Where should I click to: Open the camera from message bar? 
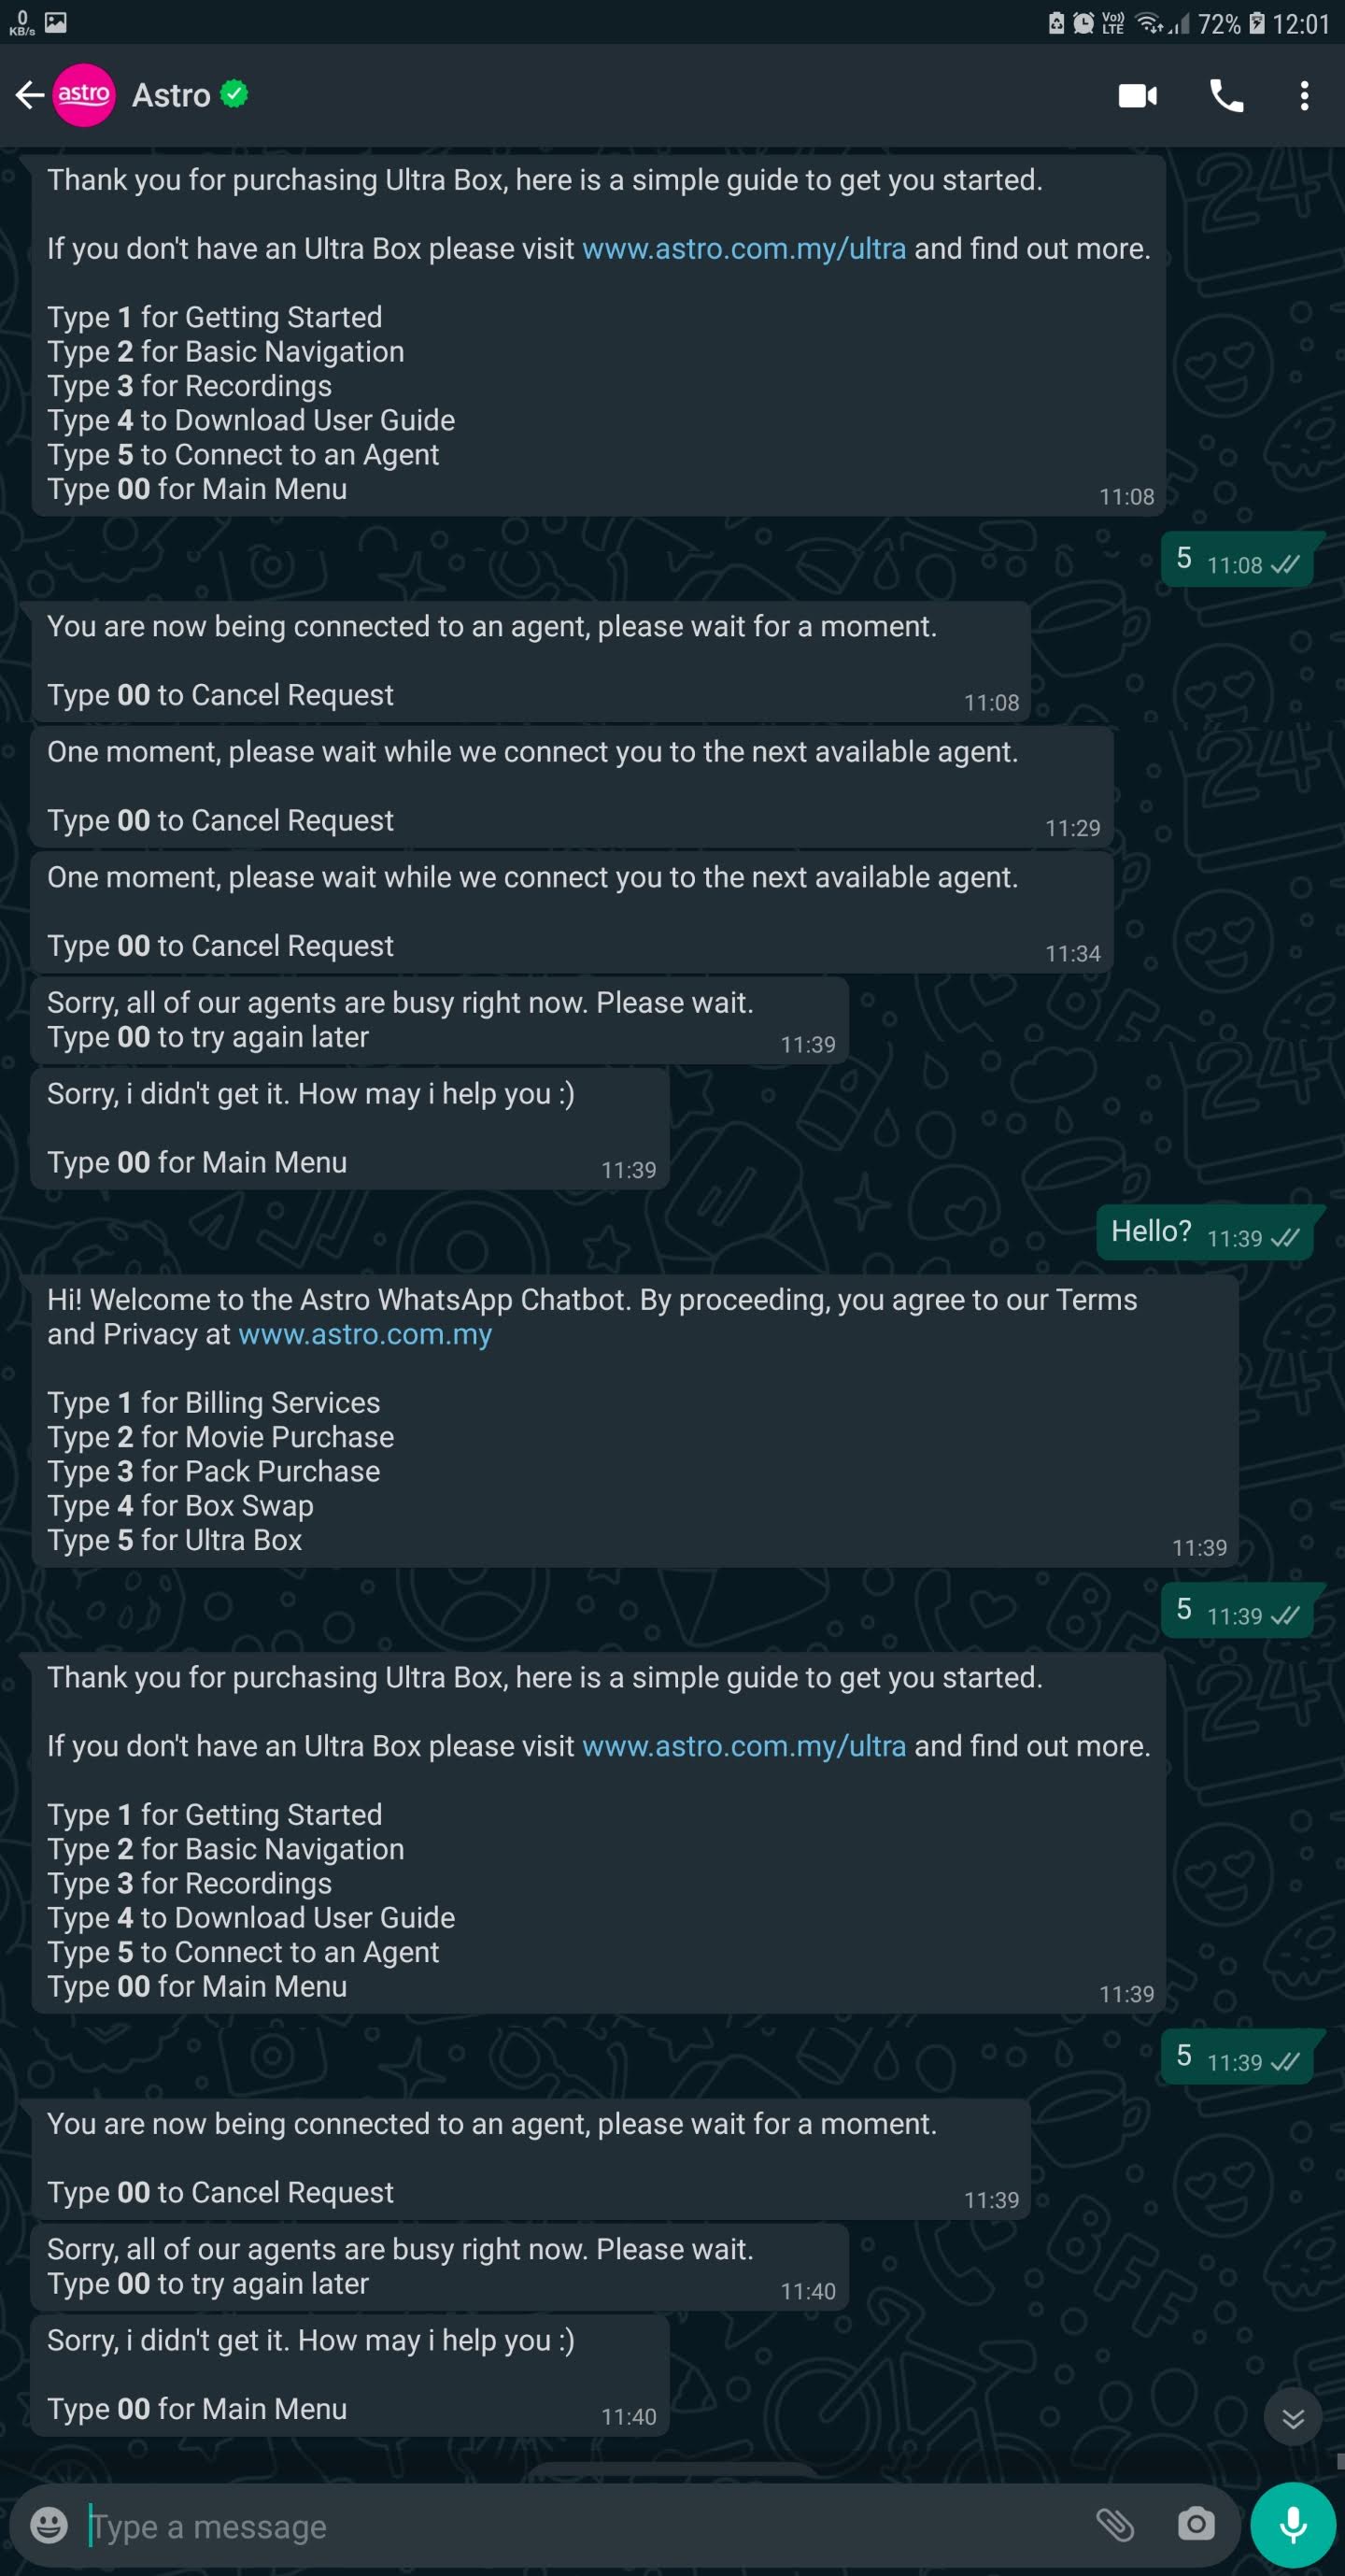tap(1196, 2525)
